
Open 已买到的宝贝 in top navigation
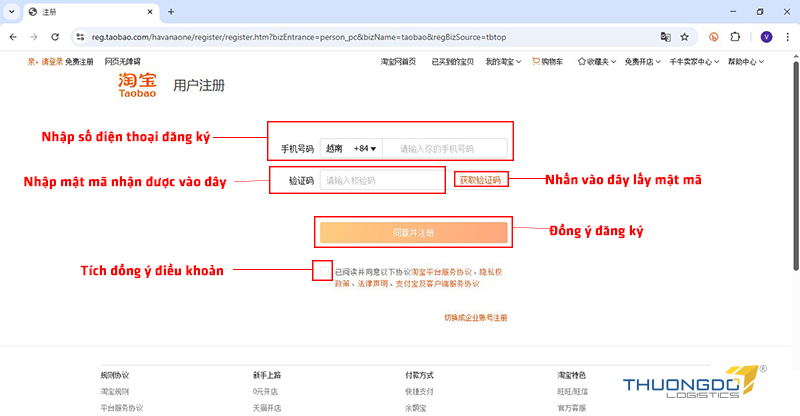452,61
